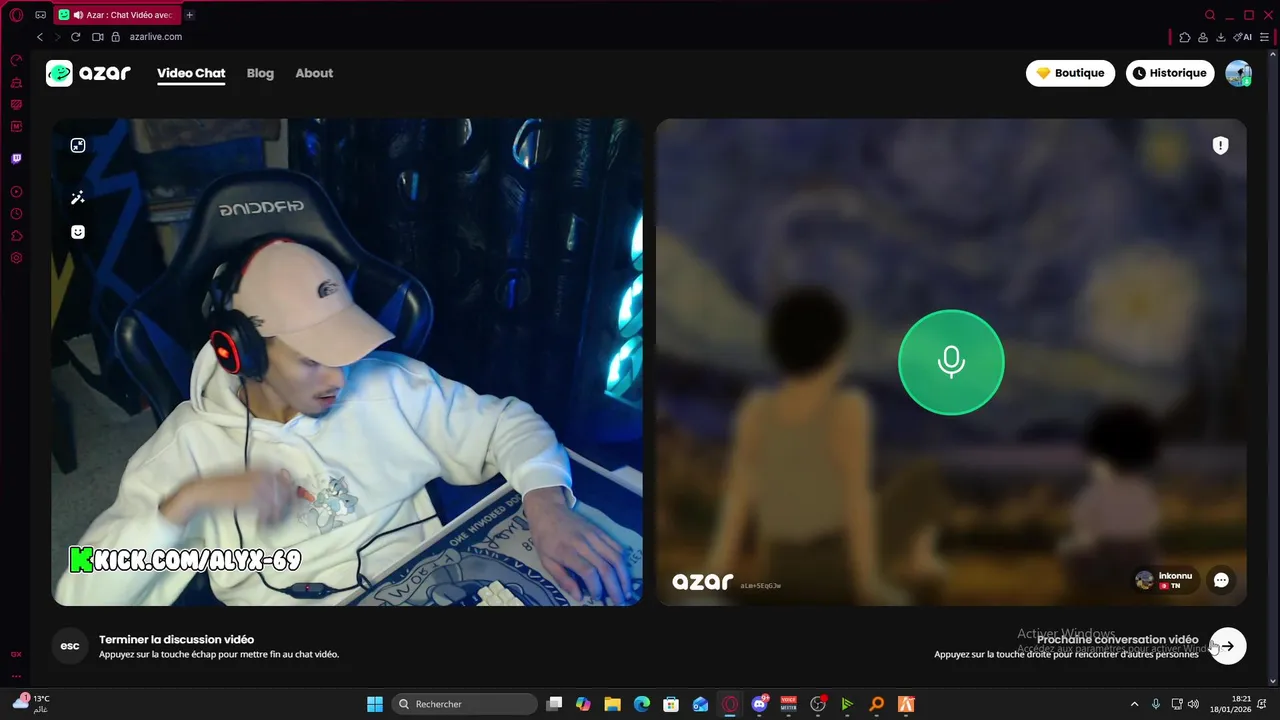Open volume control in system tray
1280x720 pixels.
click(x=1193, y=704)
